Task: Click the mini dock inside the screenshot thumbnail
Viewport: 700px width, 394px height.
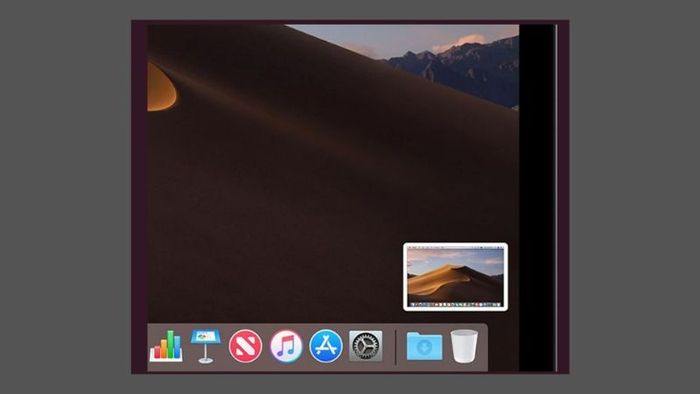Action: click(455, 305)
